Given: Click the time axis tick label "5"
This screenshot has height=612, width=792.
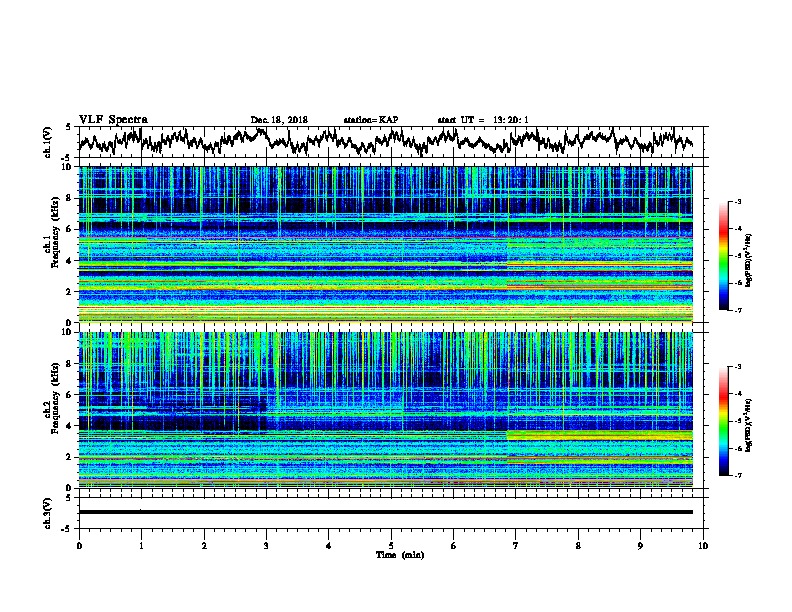Looking at the screenshot, I should (x=391, y=546).
